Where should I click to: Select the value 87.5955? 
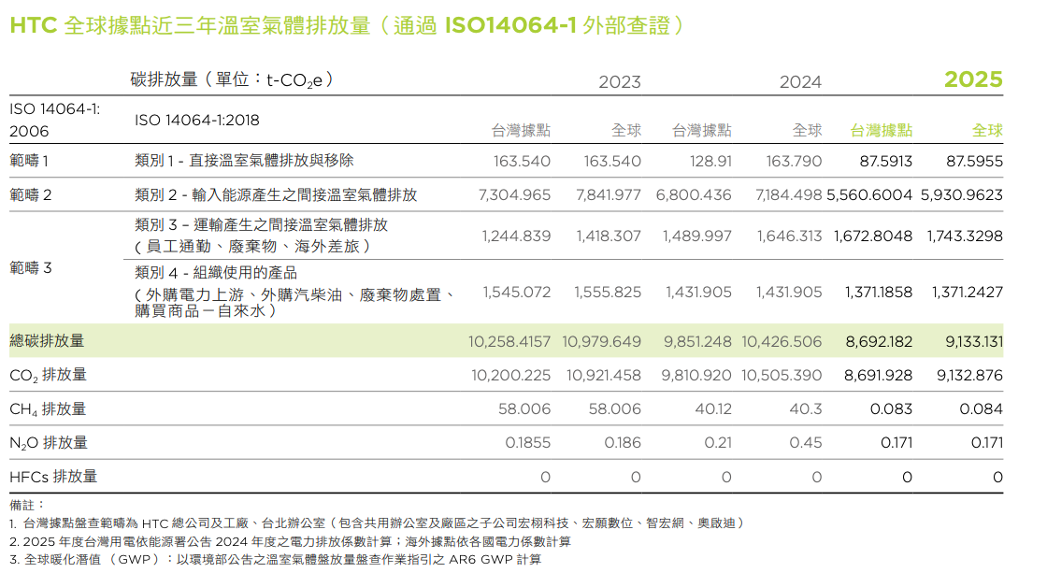974,161
